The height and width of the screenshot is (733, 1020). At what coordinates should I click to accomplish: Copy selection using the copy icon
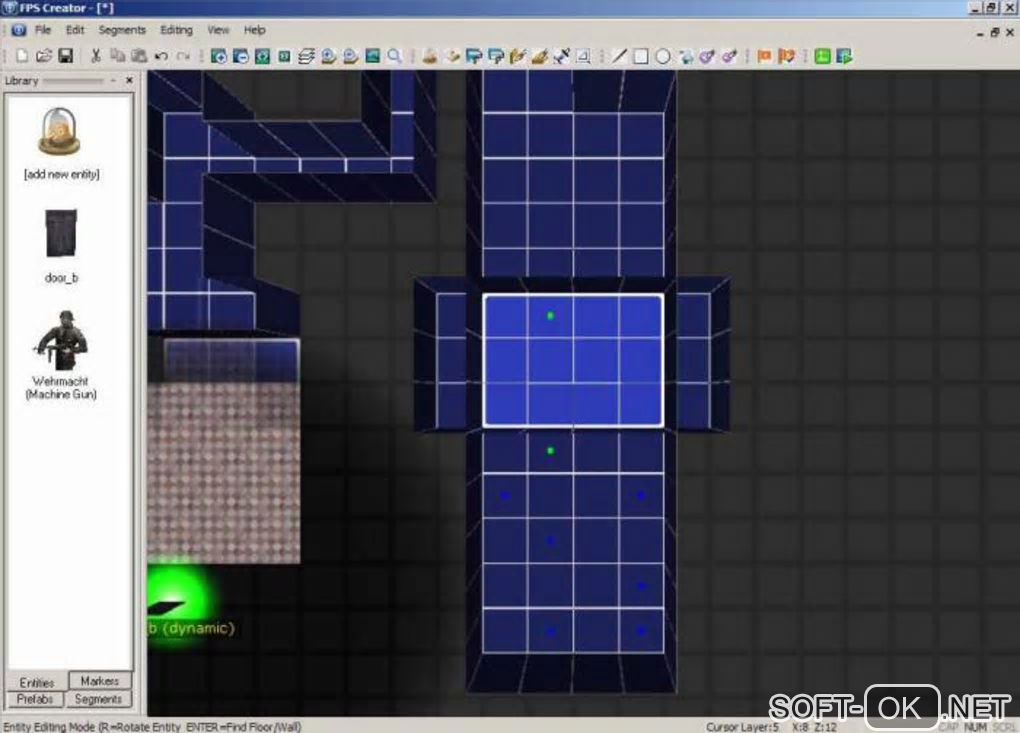[x=118, y=56]
